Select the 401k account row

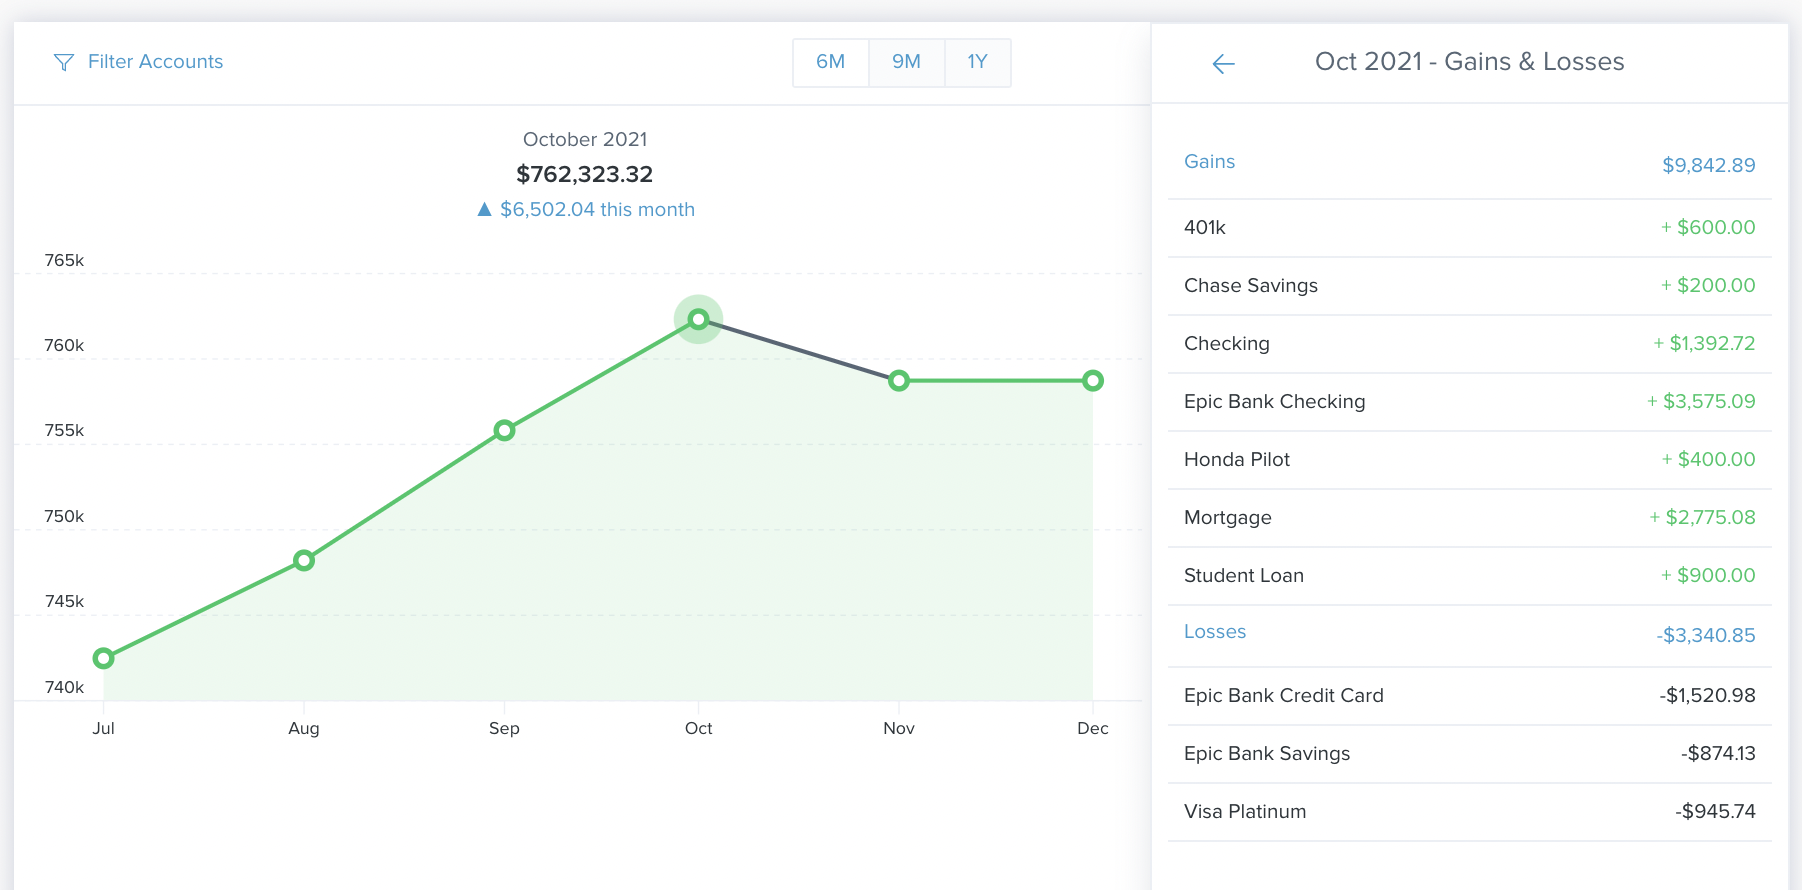point(1468,228)
